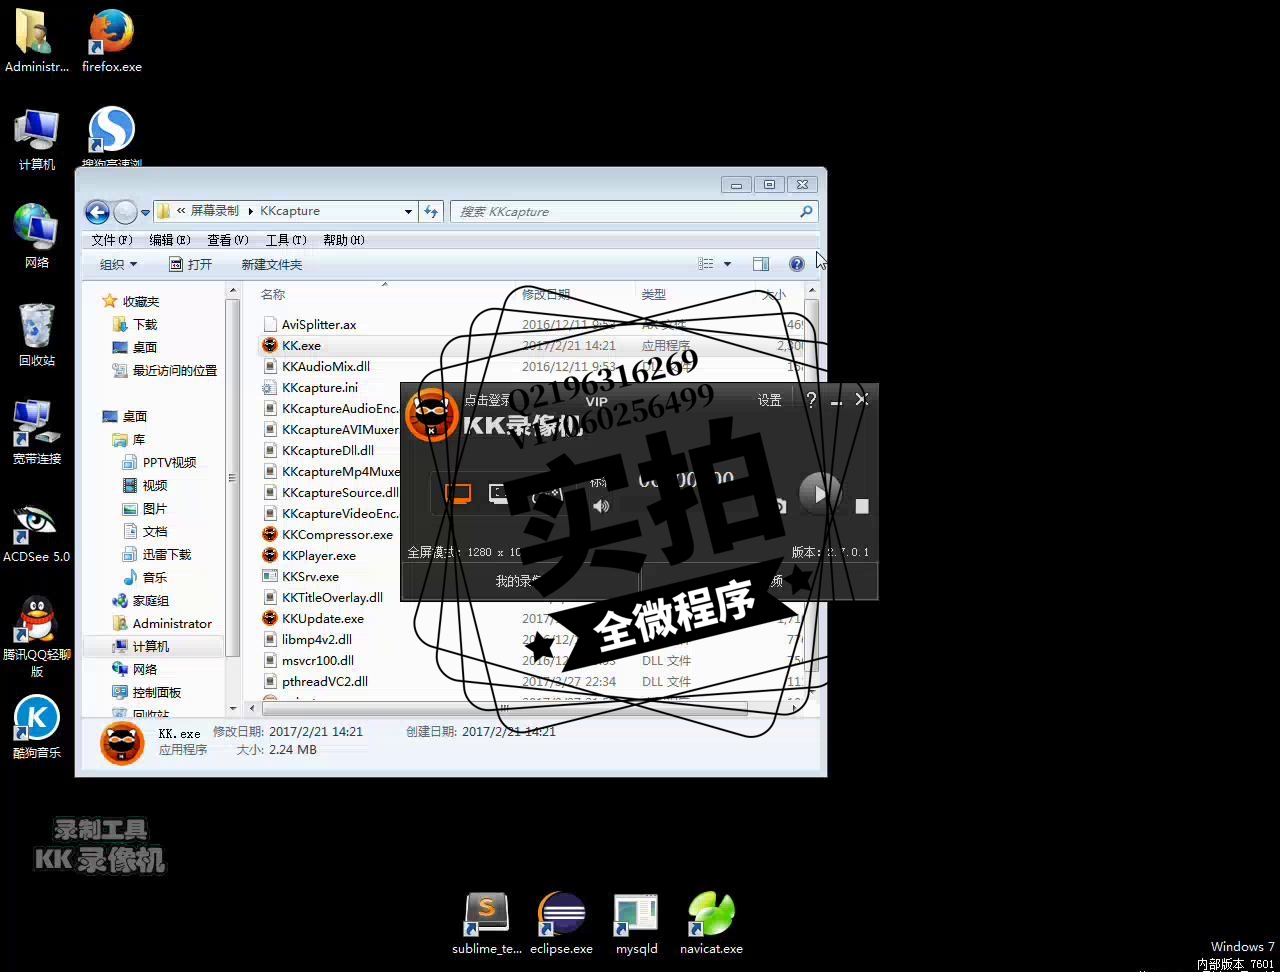Click the navigation pane vertical scrollbar
The height and width of the screenshot is (972, 1280).
pos(233,478)
